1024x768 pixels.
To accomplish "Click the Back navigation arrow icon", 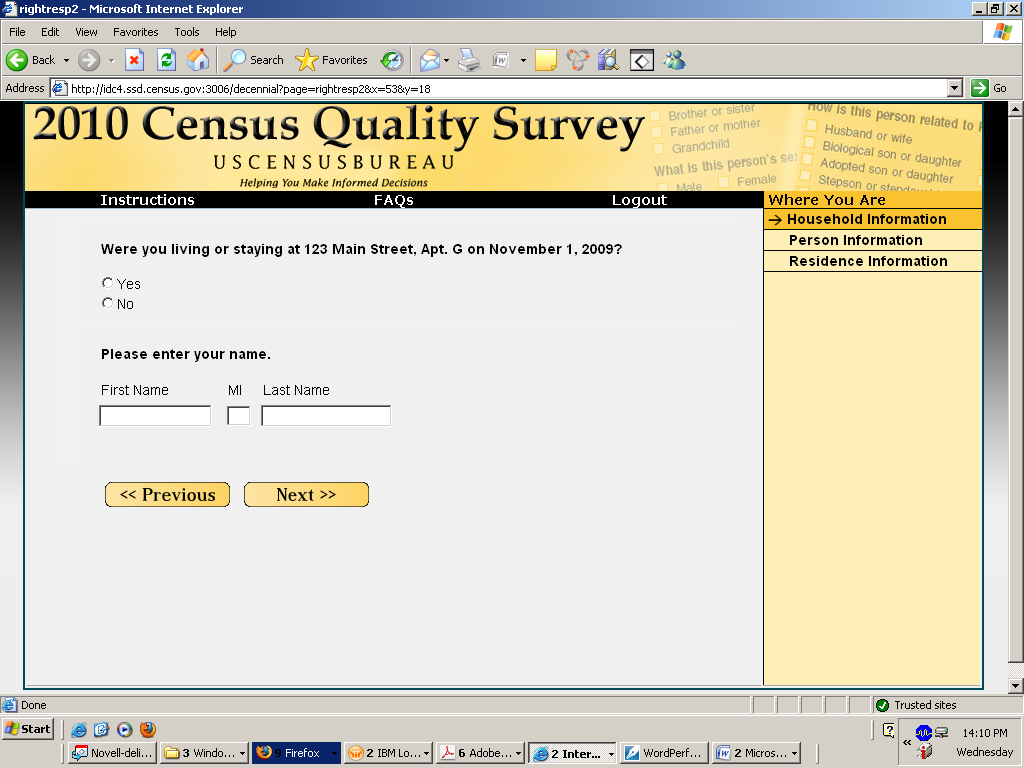I will (x=17, y=60).
